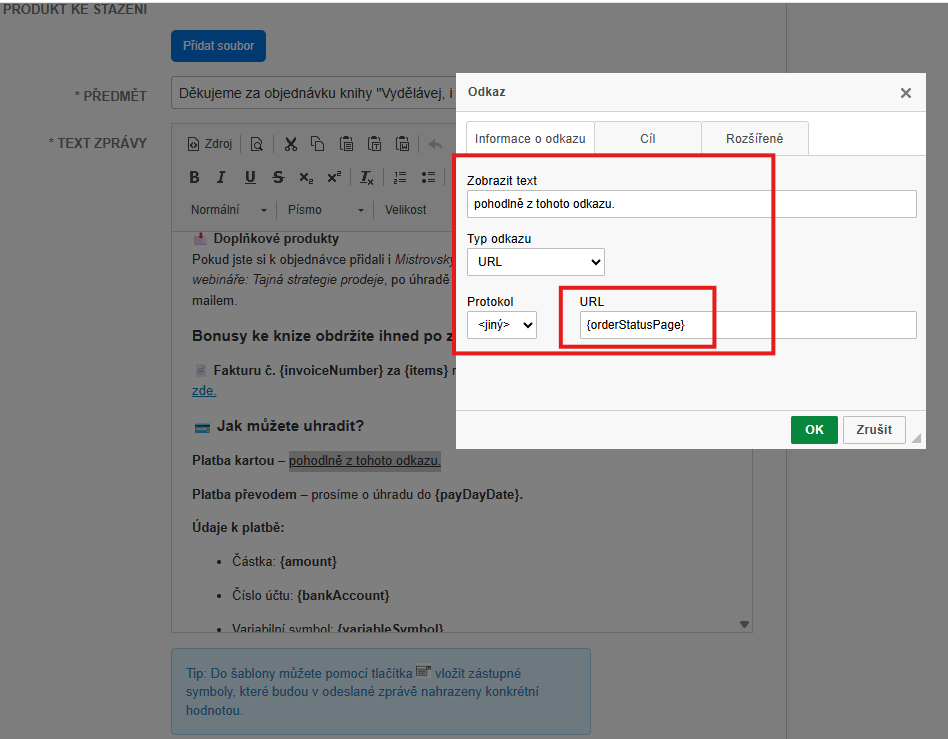Click the Přidat soubor button

point(218,46)
